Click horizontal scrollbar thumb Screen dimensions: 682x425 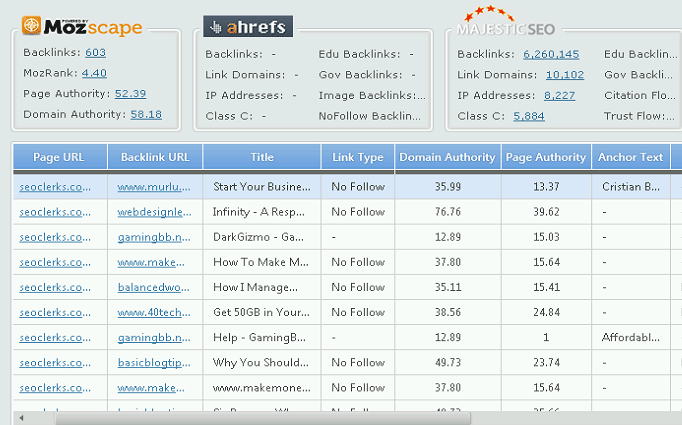tap(262, 418)
